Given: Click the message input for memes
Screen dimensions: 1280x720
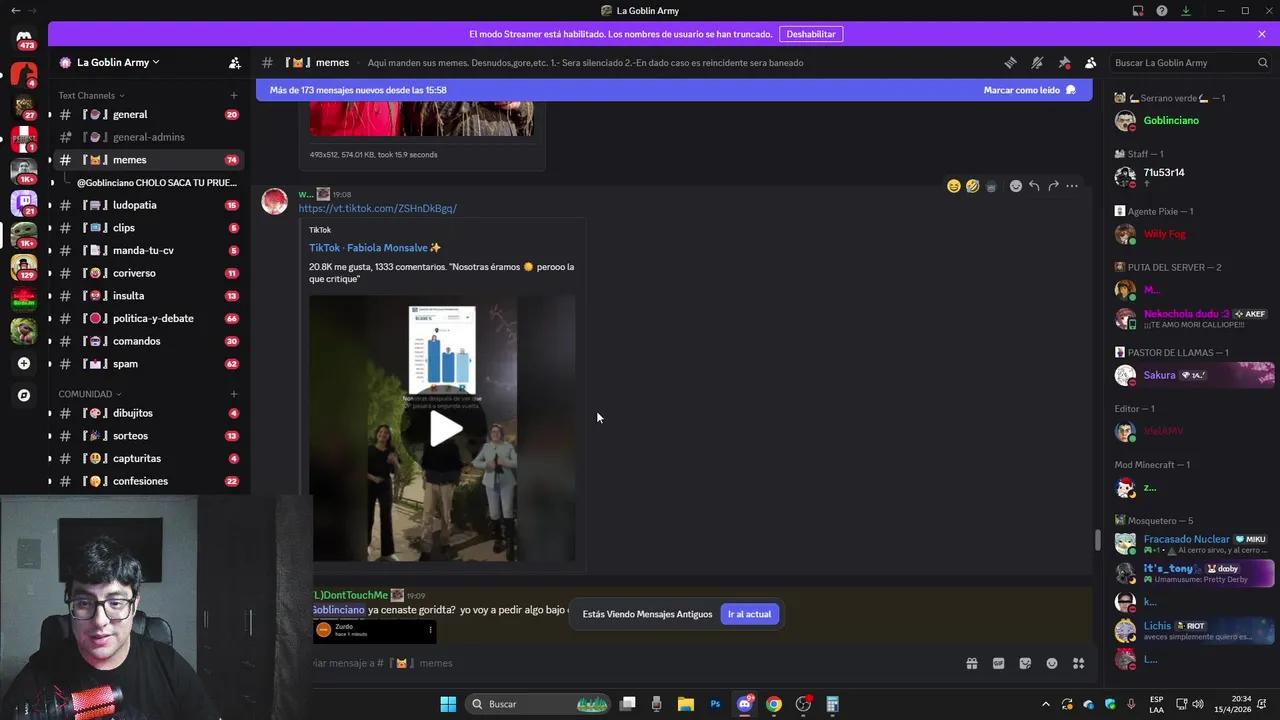Looking at the screenshot, I should coord(630,663).
